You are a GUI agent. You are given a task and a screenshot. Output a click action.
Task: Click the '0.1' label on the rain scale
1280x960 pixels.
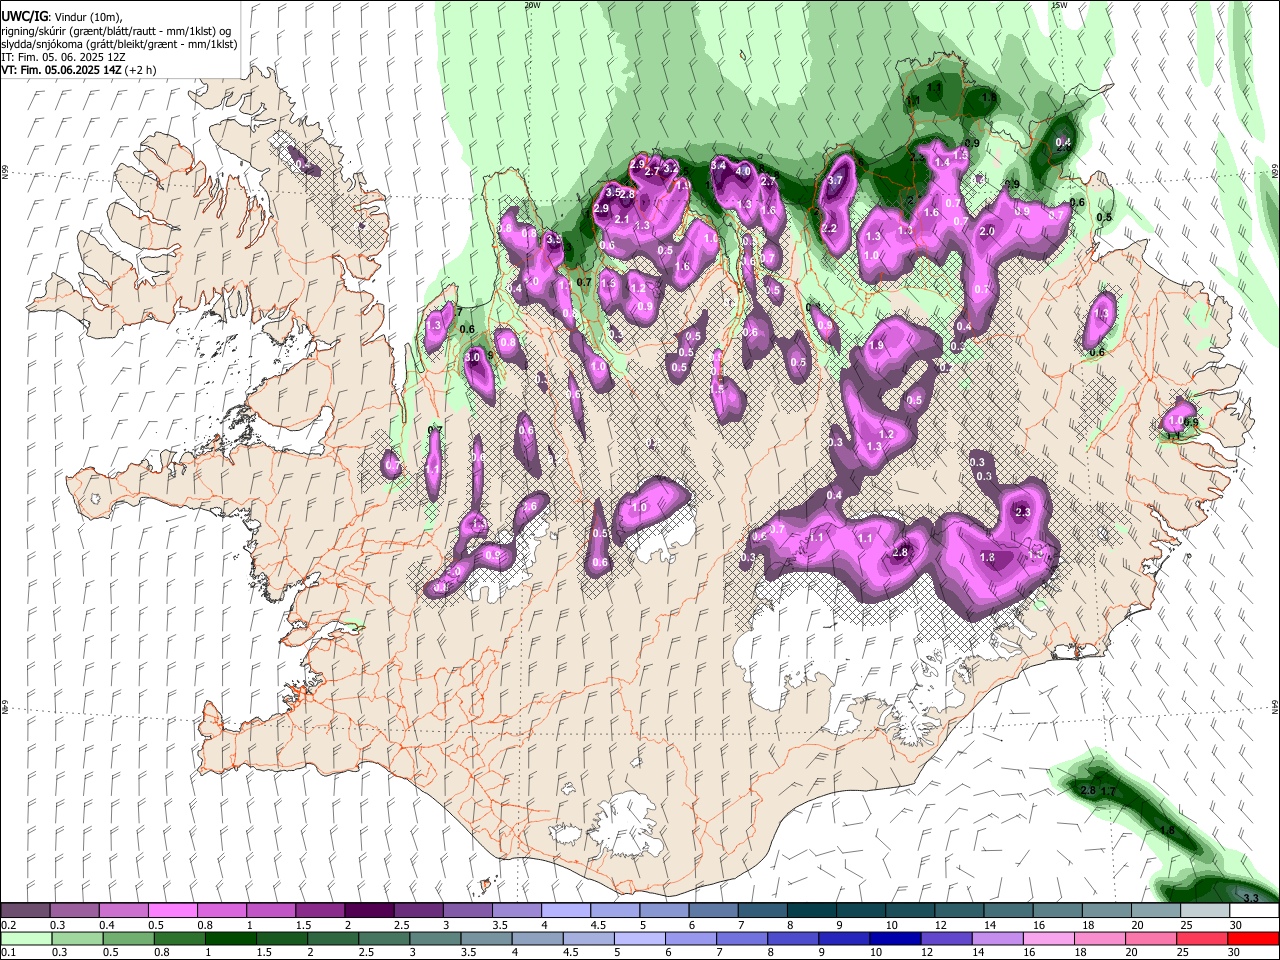9,953
